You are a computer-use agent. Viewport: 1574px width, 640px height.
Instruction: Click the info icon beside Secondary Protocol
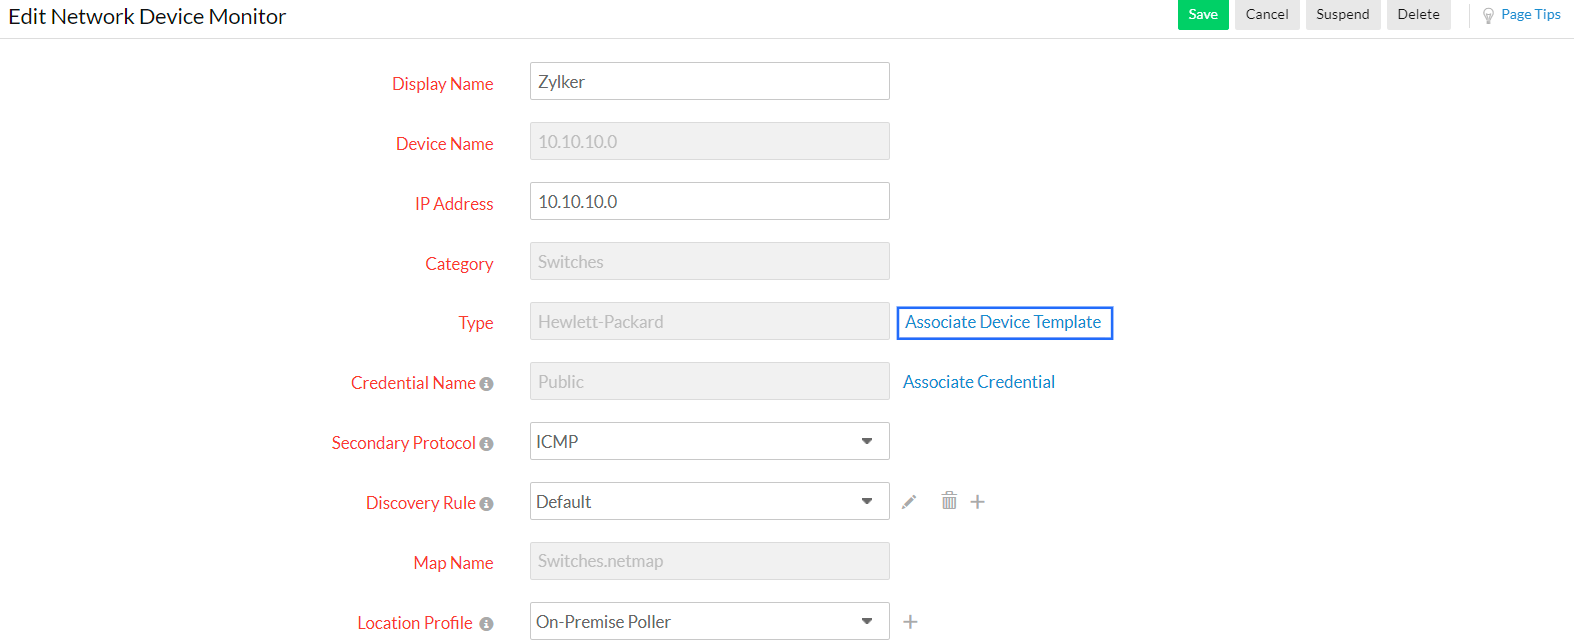point(487,444)
